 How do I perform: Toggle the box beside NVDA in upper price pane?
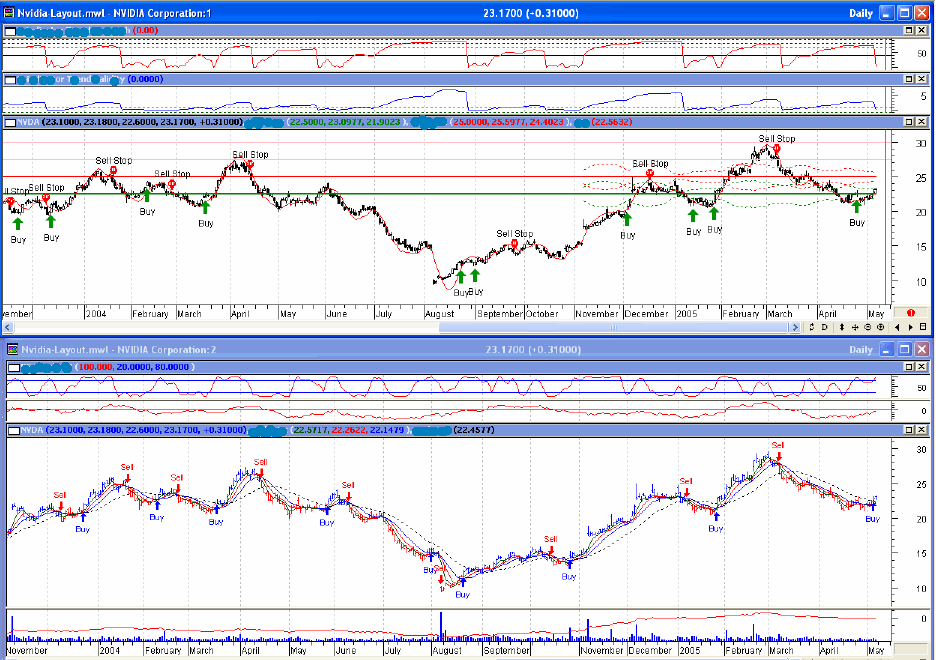(10, 122)
